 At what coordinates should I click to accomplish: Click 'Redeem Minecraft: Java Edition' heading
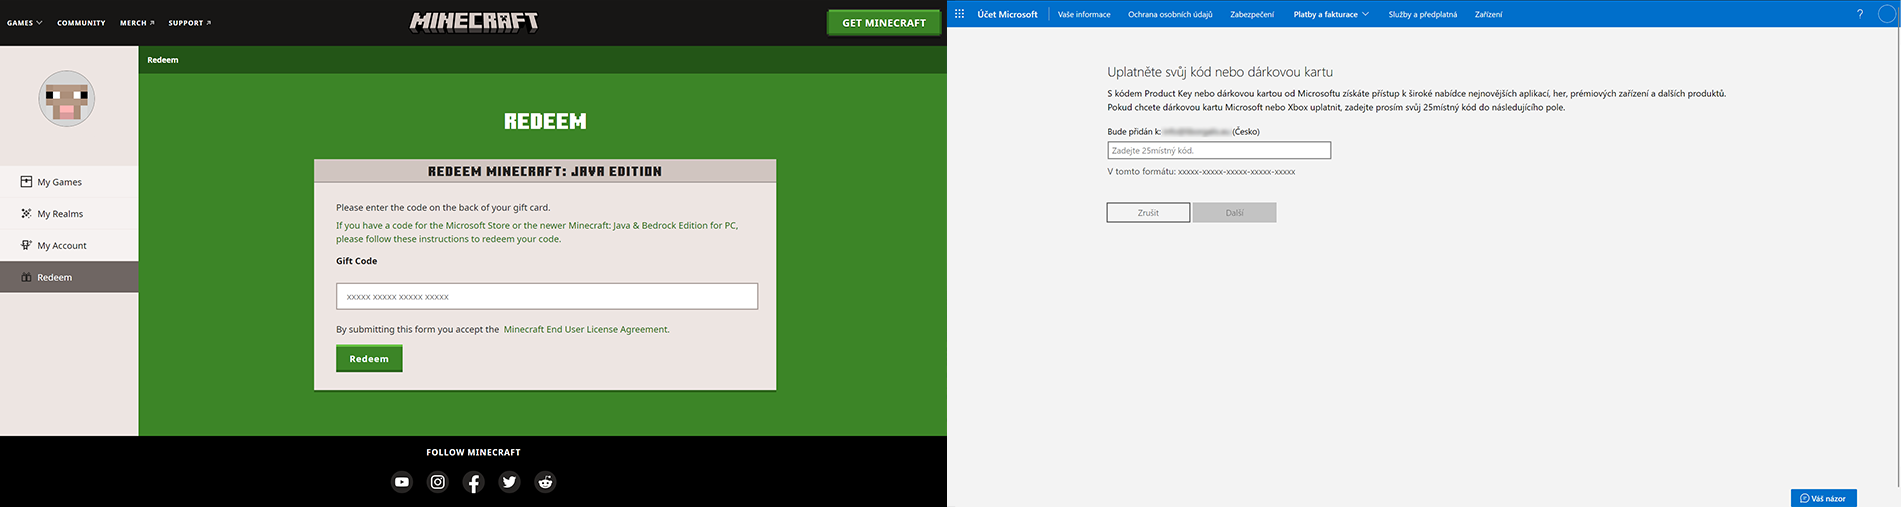(545, 171)
